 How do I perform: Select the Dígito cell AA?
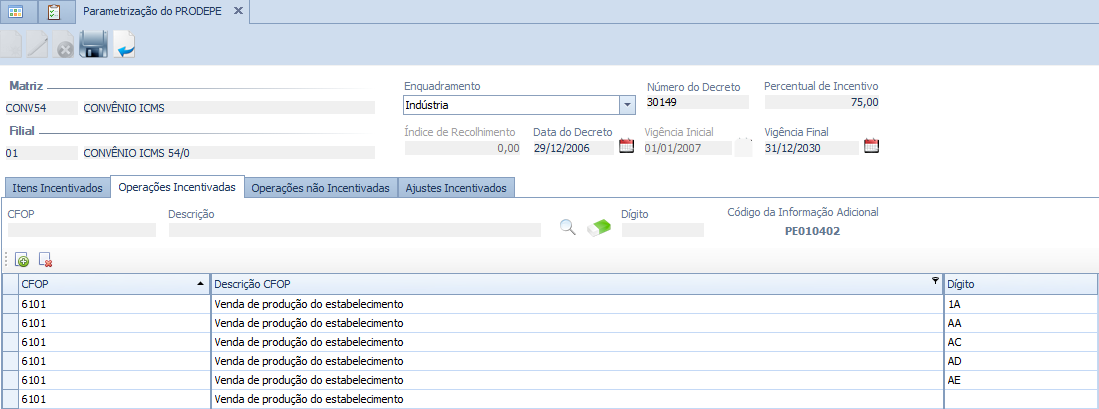[1020, 324]
